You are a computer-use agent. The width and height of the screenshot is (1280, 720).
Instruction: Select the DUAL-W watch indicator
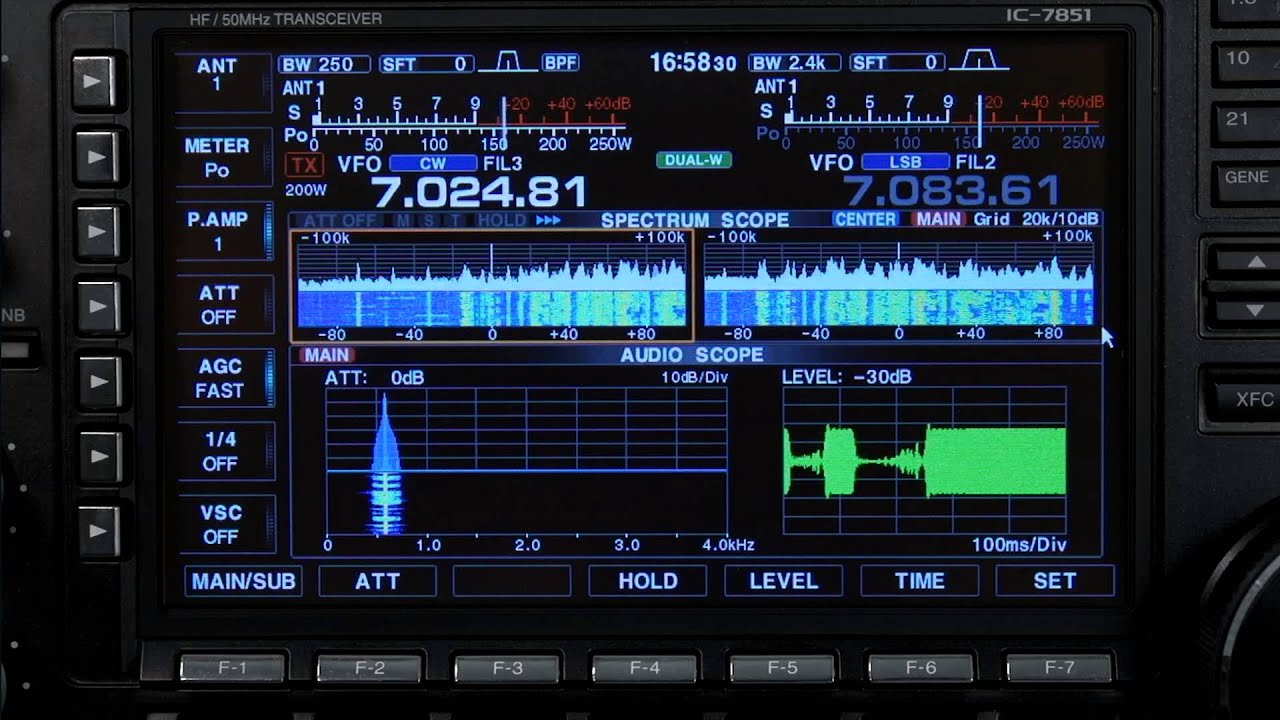coord(693,160)
